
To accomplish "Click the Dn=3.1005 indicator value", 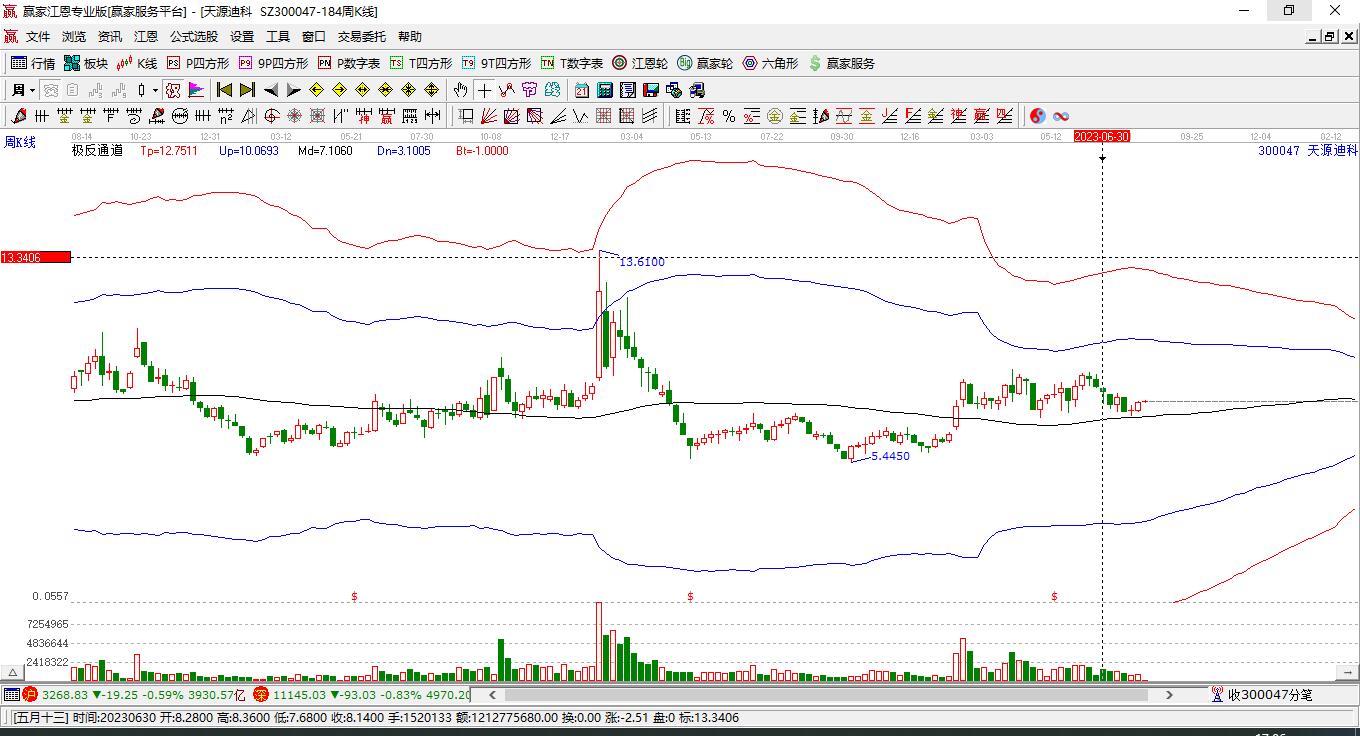I will [404, 151].
